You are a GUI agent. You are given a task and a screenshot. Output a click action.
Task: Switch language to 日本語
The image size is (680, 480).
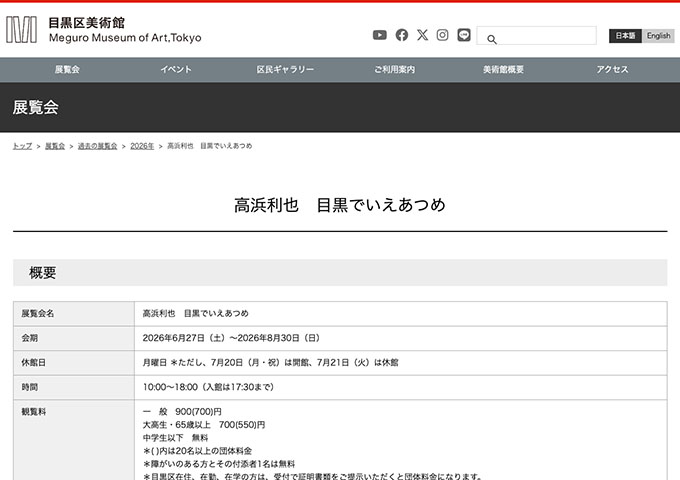pos(625,36)
